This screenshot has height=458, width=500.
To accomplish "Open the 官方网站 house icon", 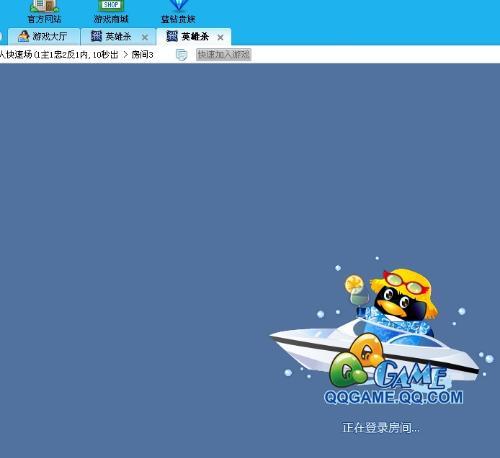I will point(45,6).
